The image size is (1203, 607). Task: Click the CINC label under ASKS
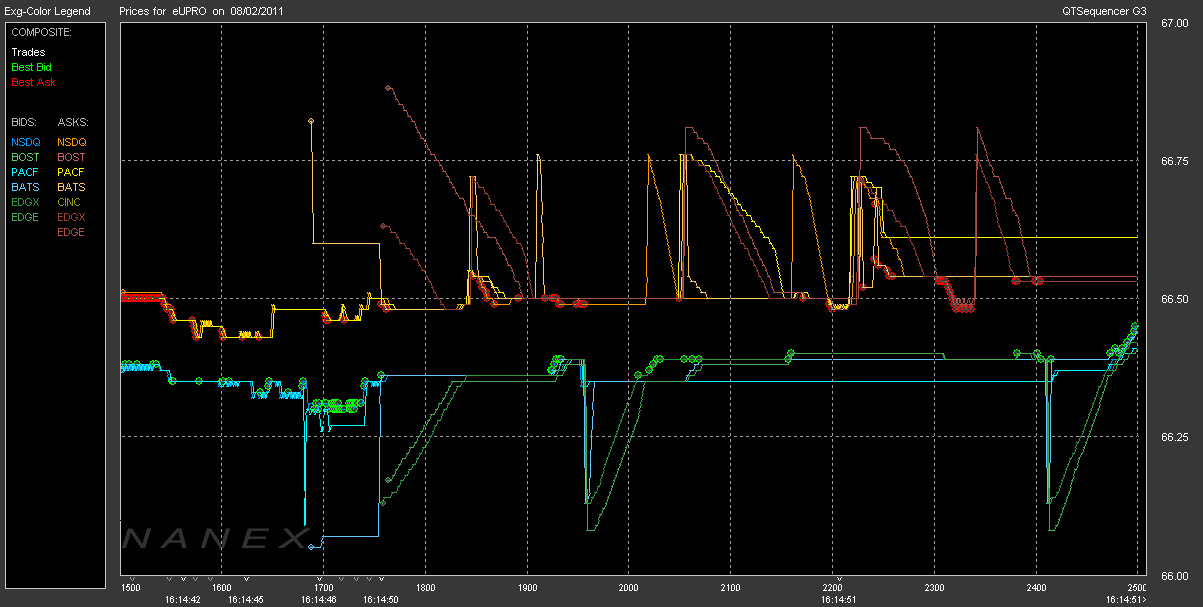point(71,202)
